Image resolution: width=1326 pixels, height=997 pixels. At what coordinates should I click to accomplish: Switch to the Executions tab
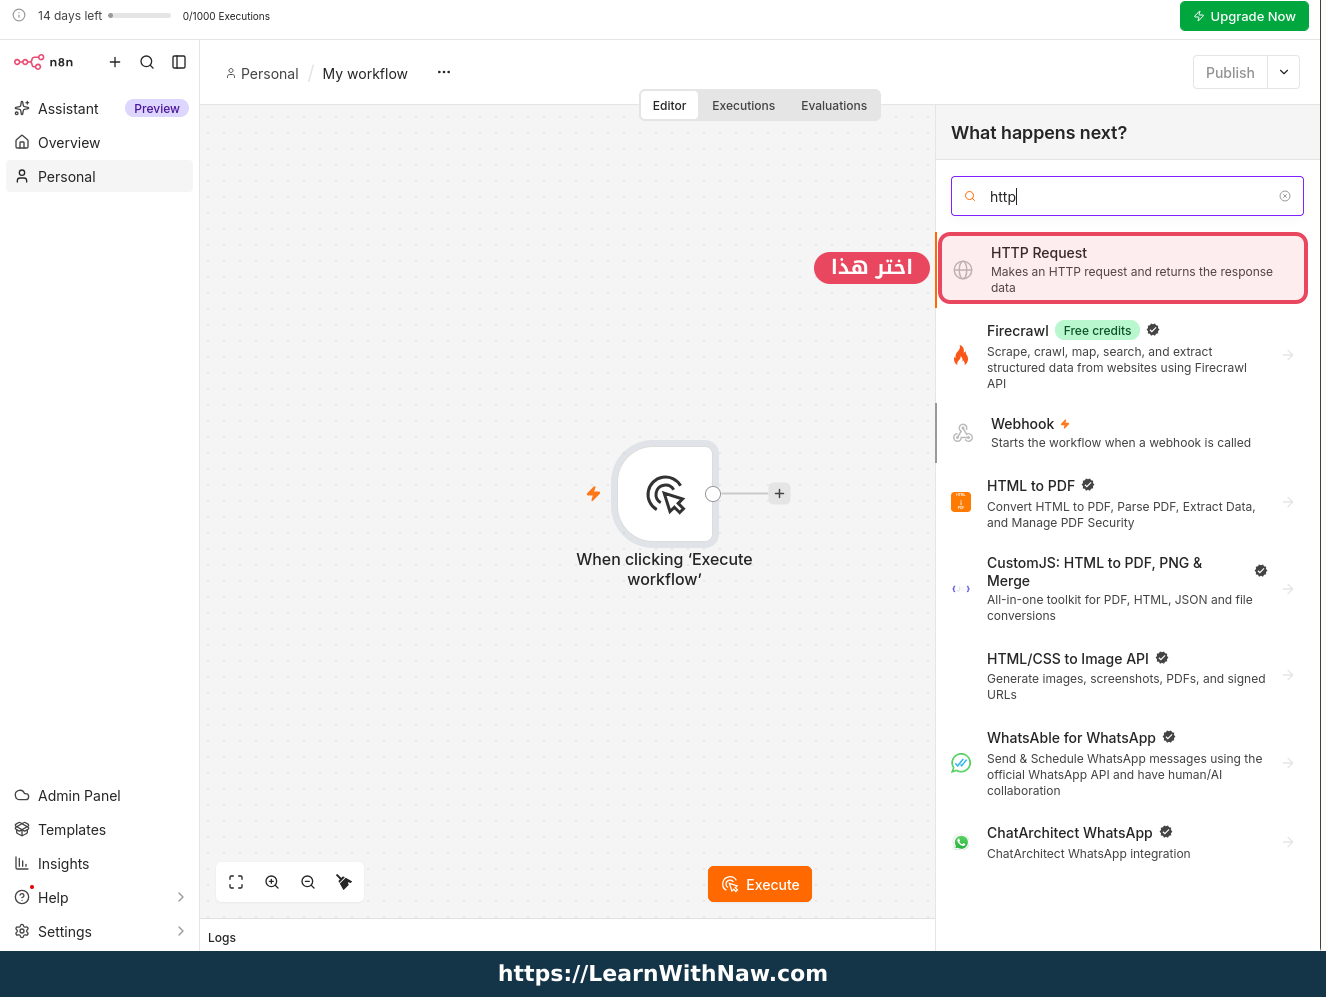(x=743, y=105)
